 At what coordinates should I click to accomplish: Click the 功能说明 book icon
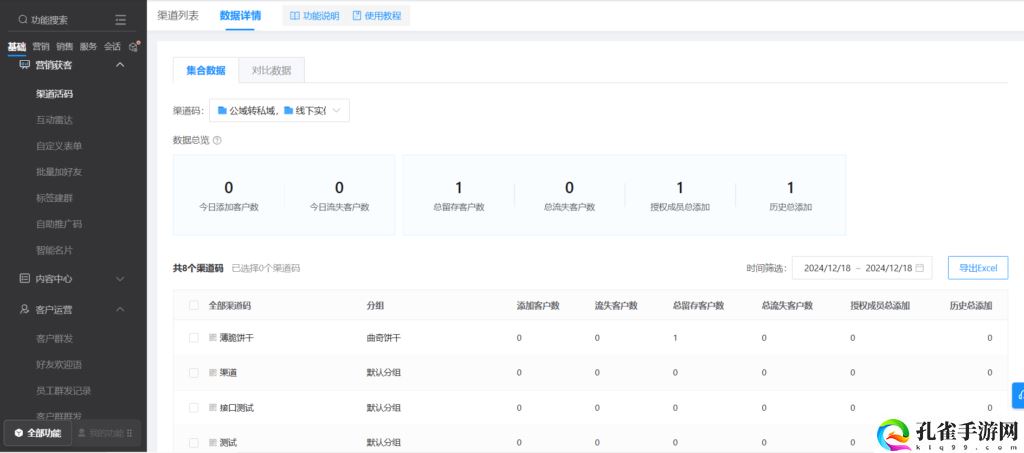coord(295,16)
